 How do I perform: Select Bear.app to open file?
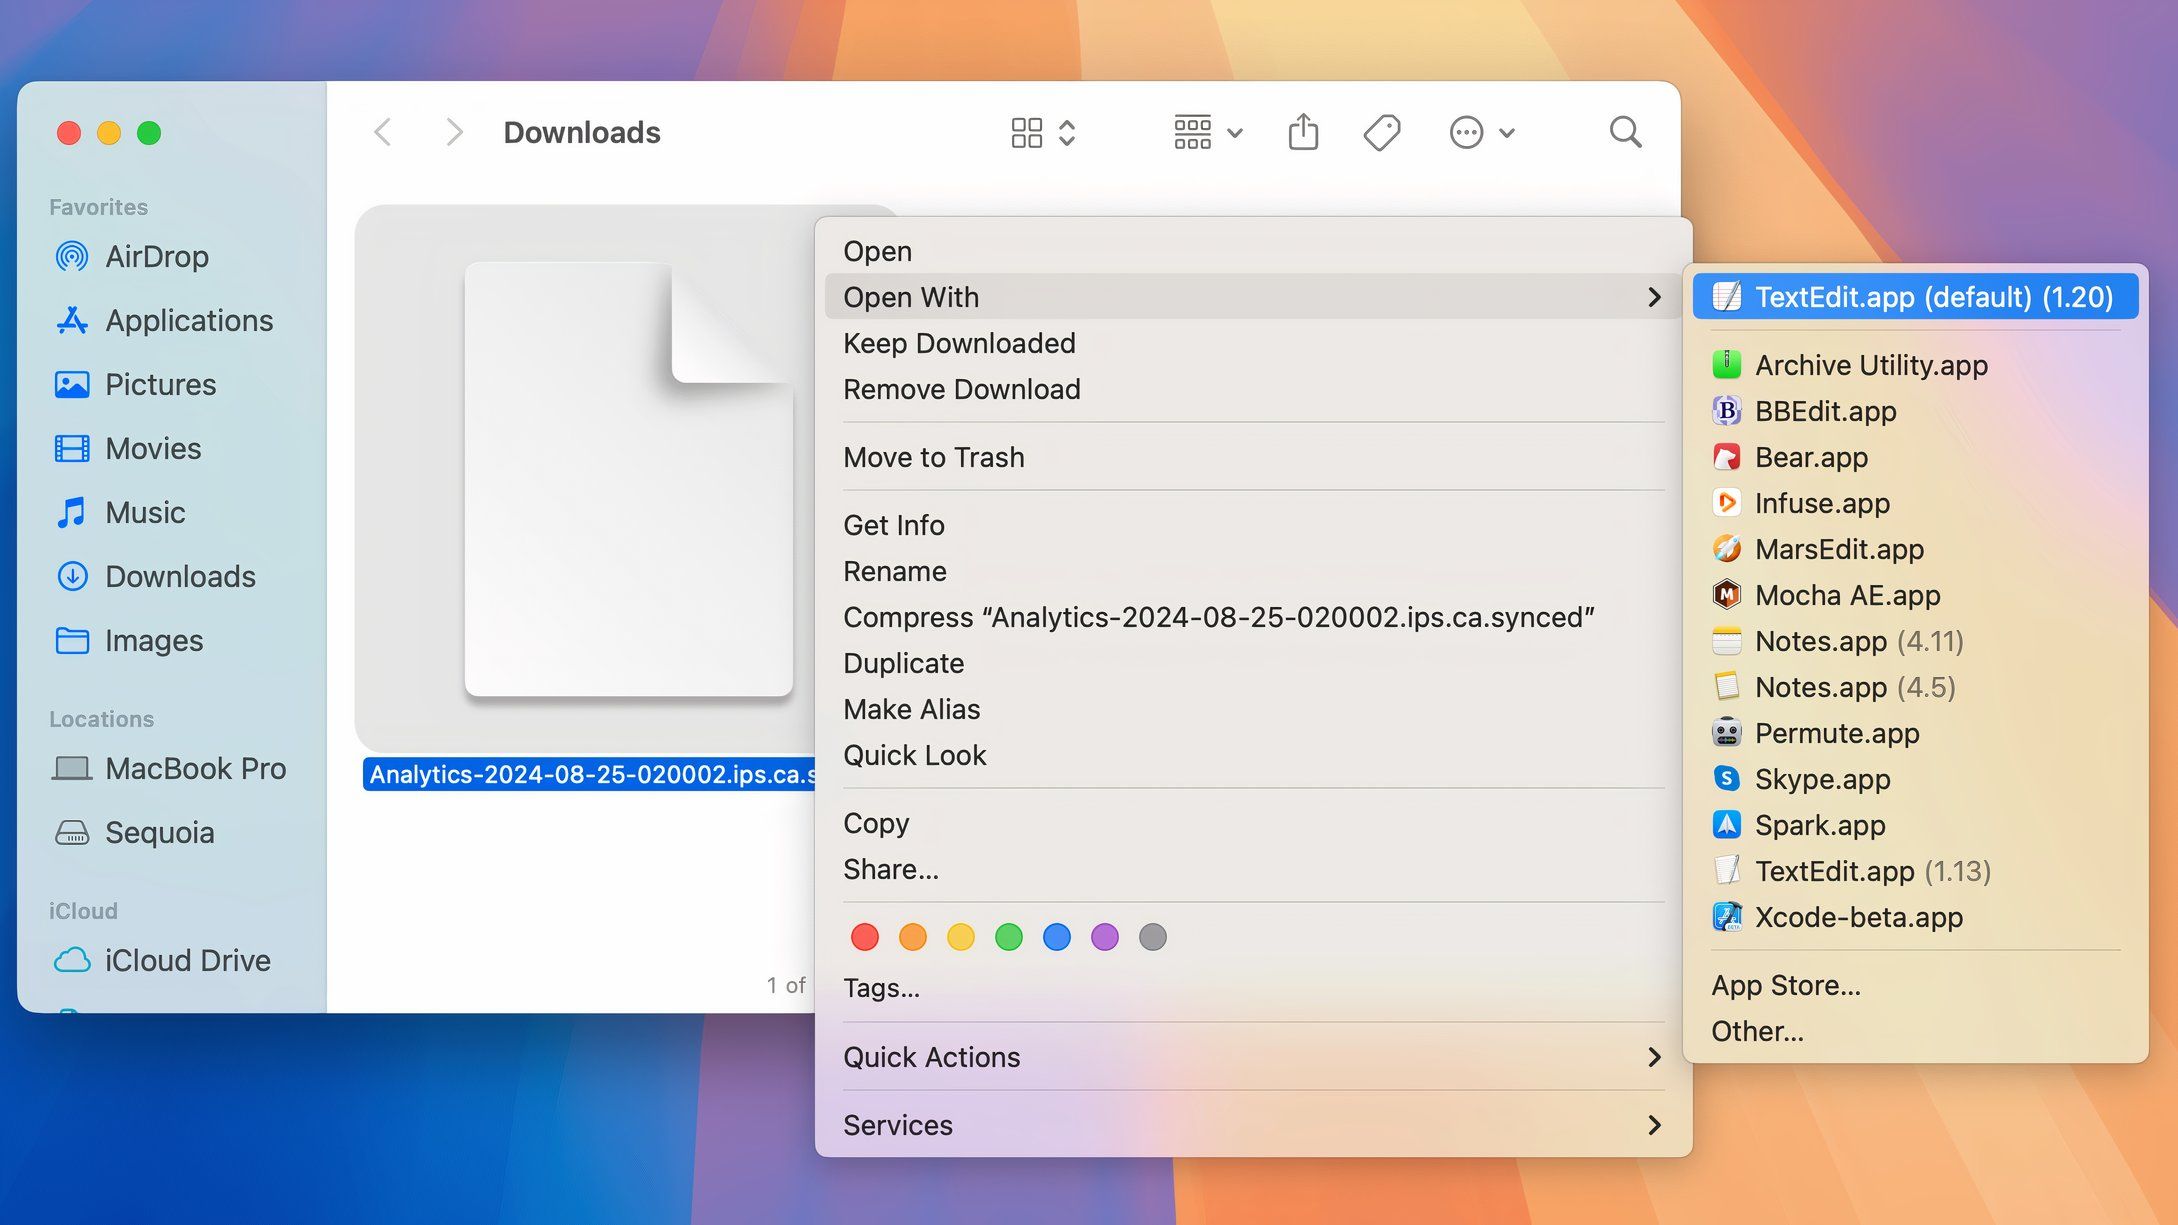(1812, 456)
